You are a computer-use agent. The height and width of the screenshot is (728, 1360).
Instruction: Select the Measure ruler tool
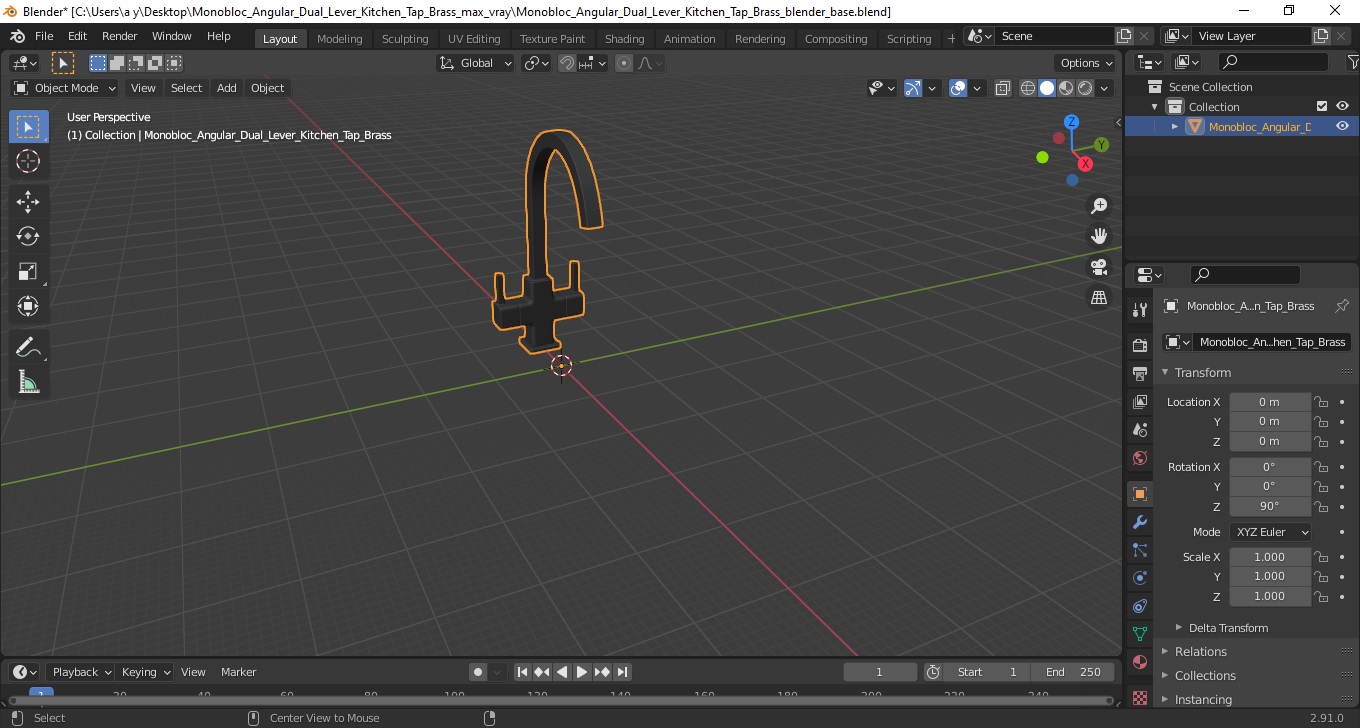pos(28,383)
